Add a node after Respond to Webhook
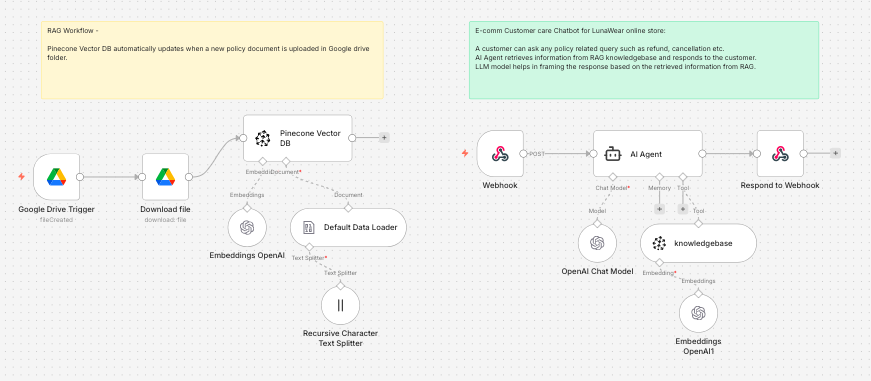The height and width of the screenshot is (381, 871). 835,153
